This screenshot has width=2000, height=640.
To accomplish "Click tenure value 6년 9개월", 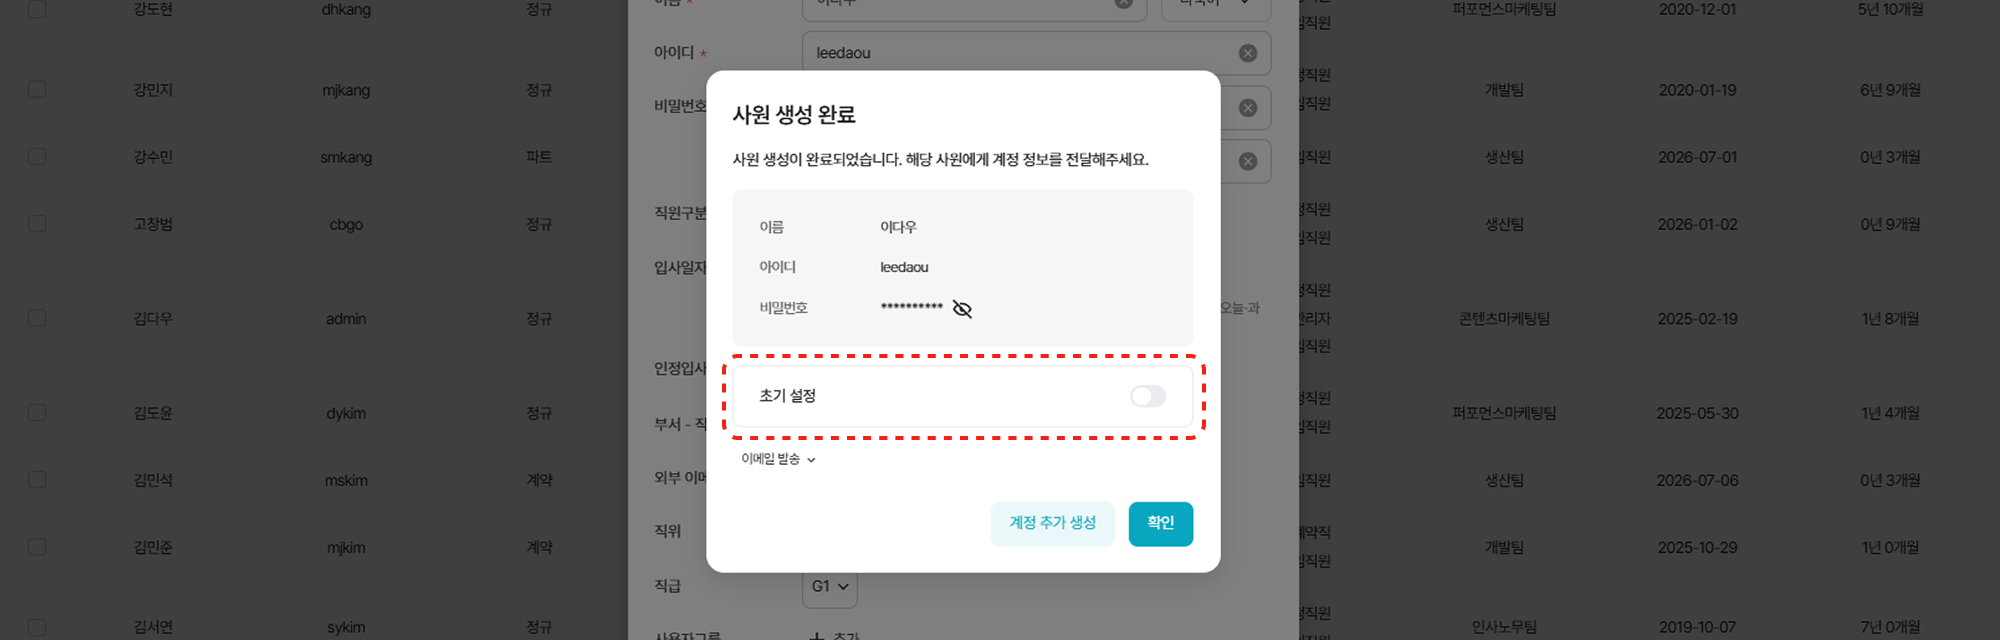I will pos(1890,90).
